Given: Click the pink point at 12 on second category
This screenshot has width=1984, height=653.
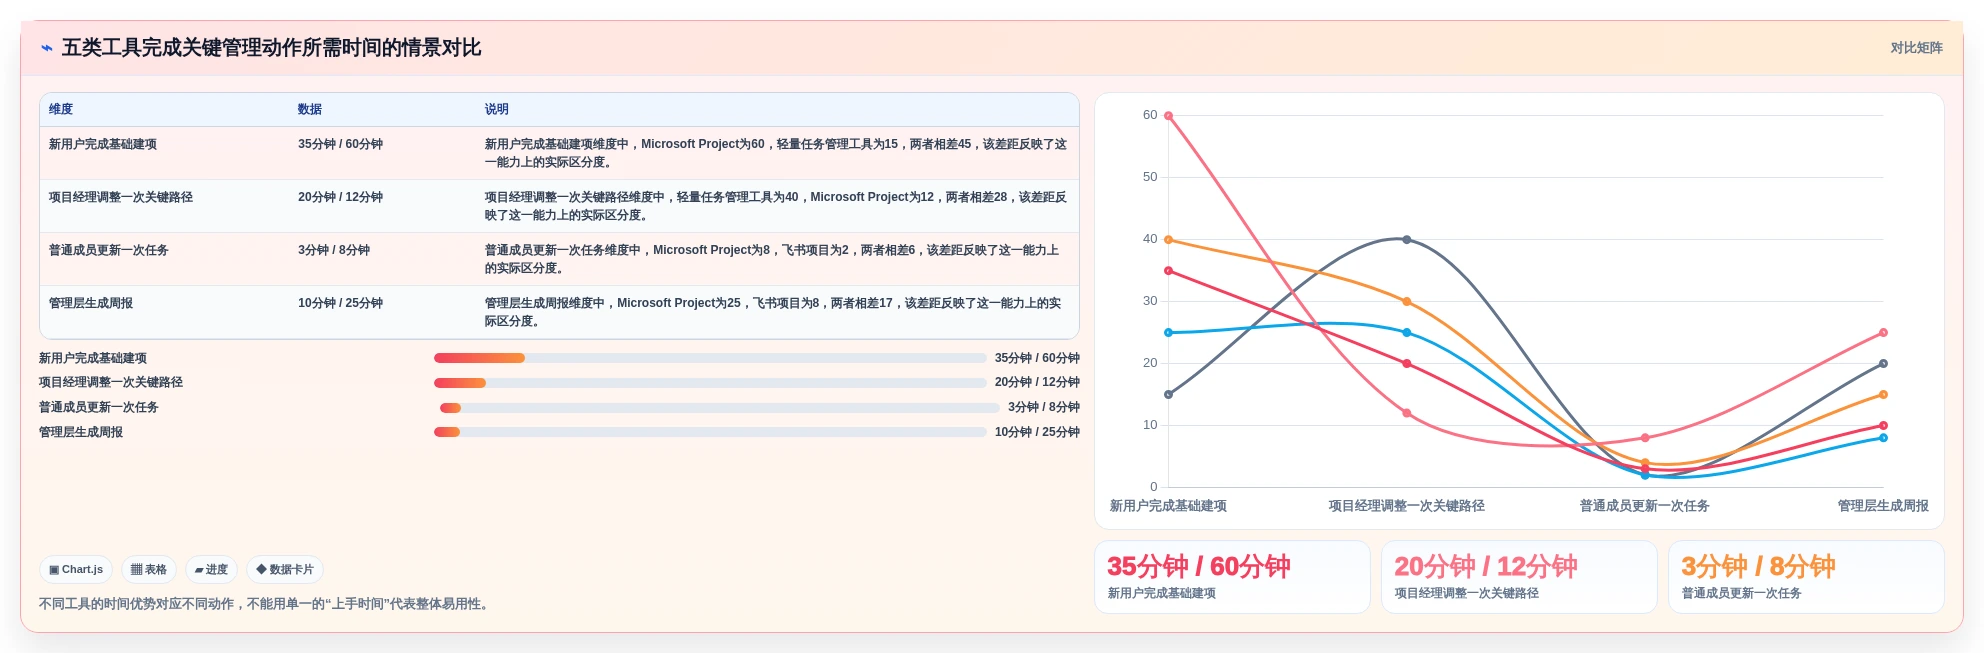Looking at the screenshot, I should coord(1407,413).
